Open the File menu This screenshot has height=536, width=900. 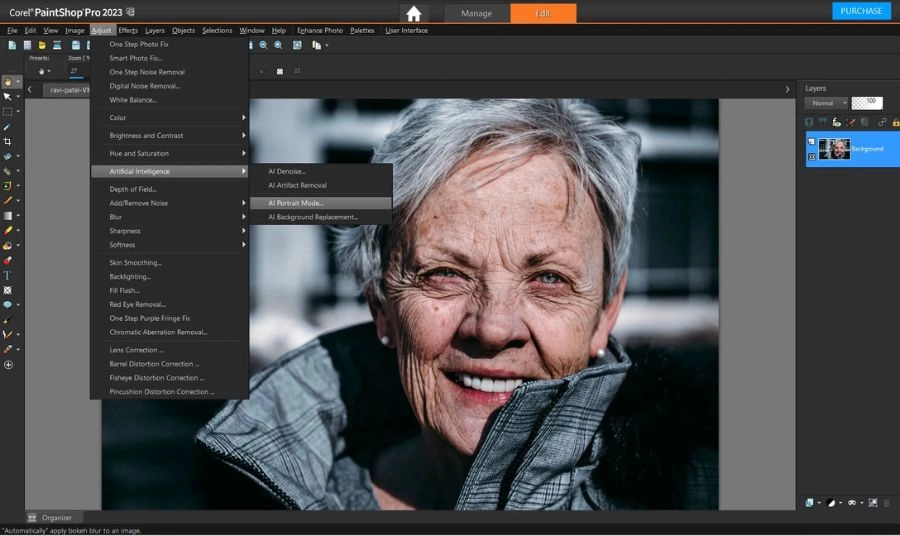12,30
